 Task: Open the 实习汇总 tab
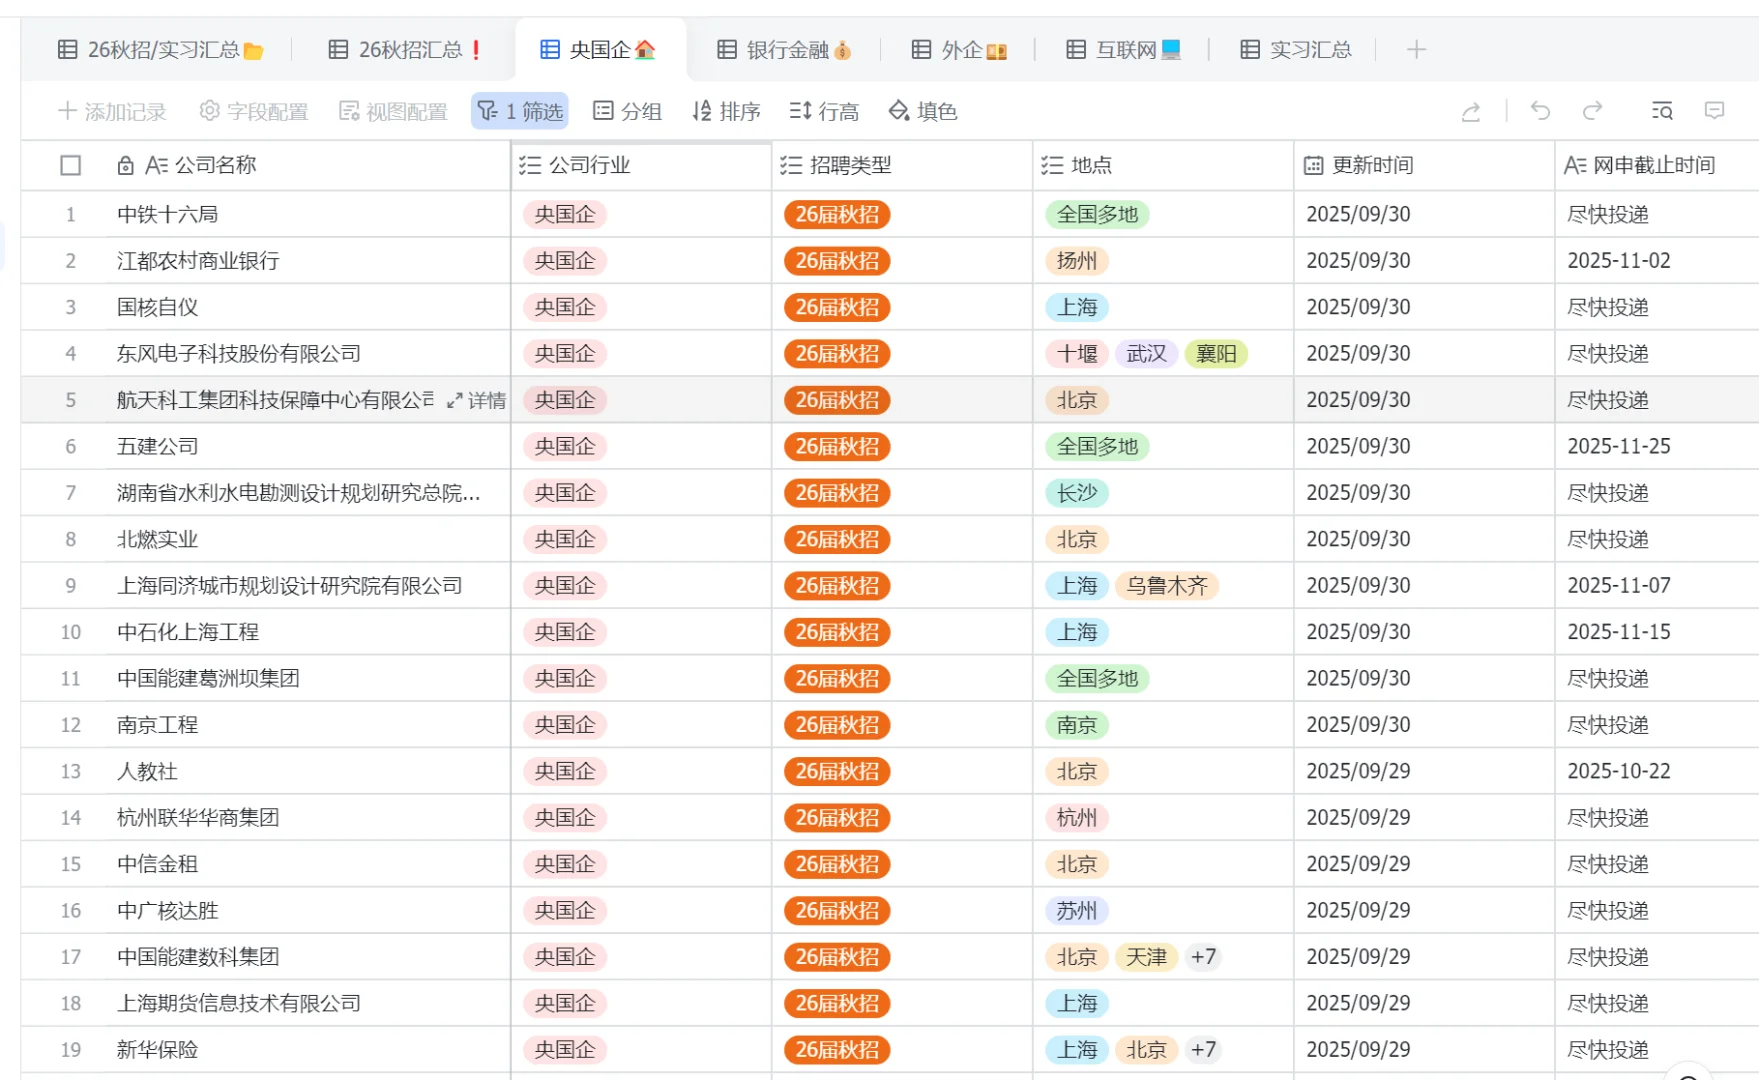(x=1296, y=50)
